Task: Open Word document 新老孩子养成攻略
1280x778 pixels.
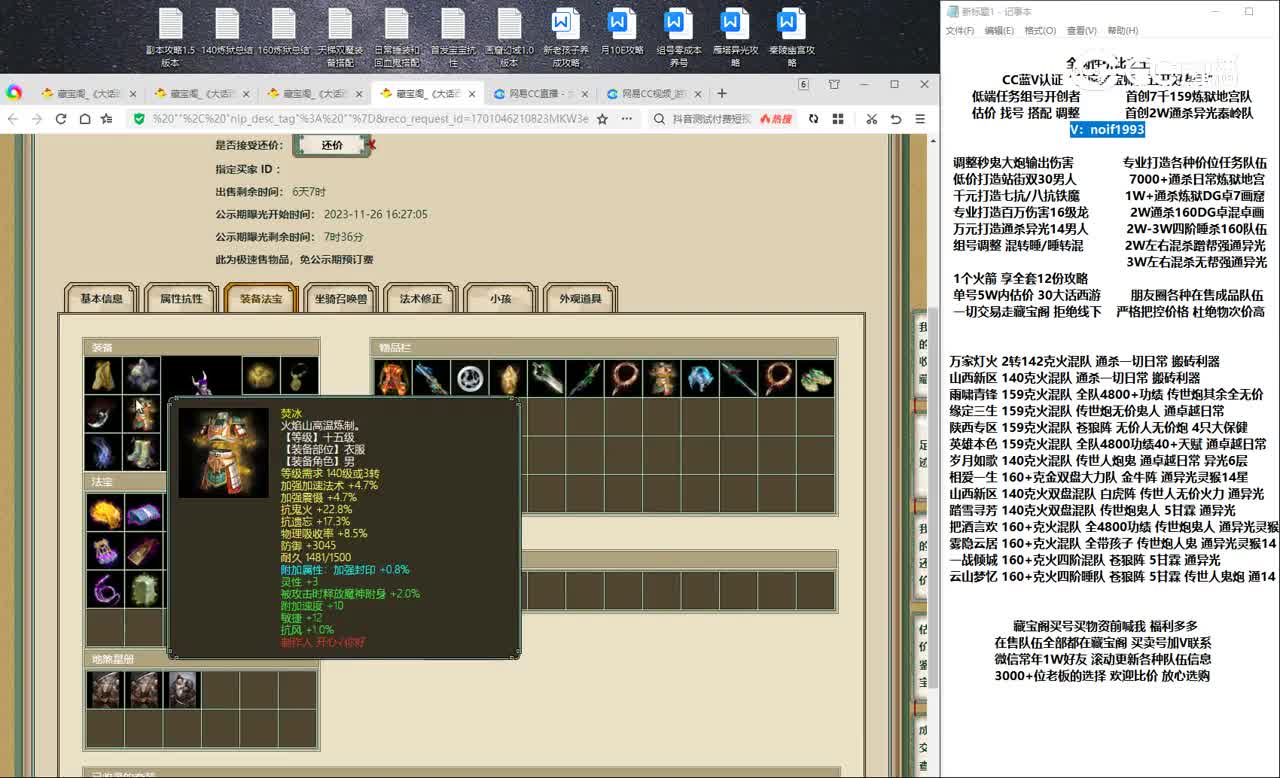Action: click(564, 37)
